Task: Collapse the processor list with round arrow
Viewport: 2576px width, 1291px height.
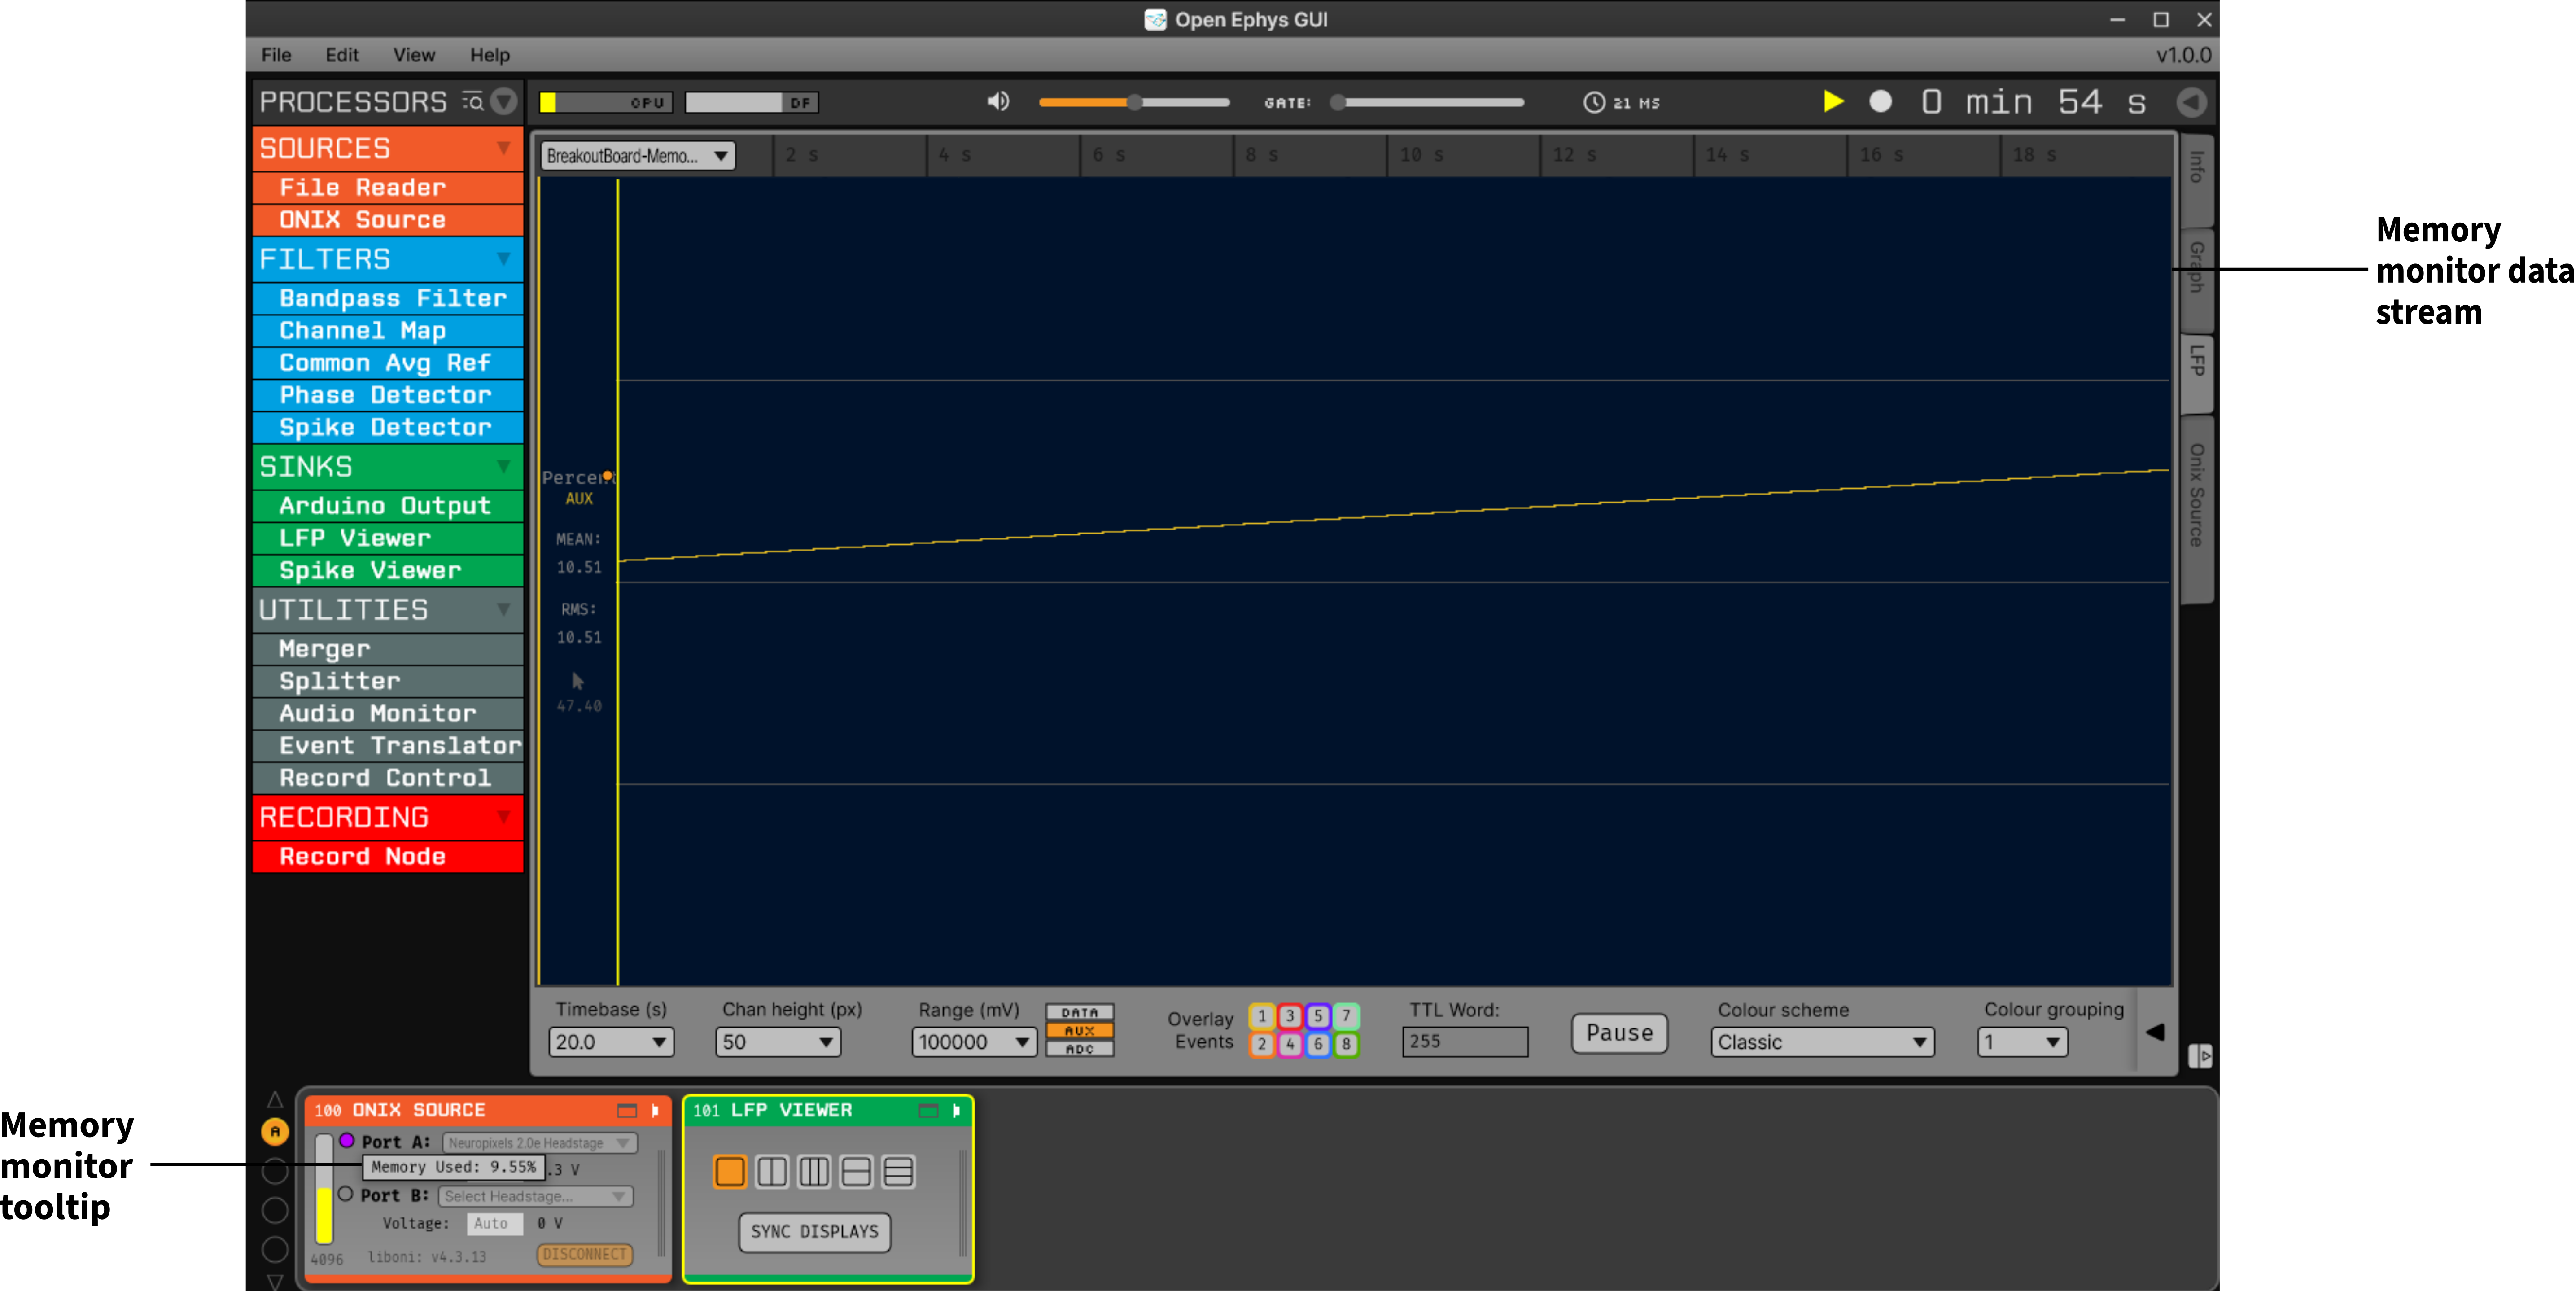Action: (504, 101)
